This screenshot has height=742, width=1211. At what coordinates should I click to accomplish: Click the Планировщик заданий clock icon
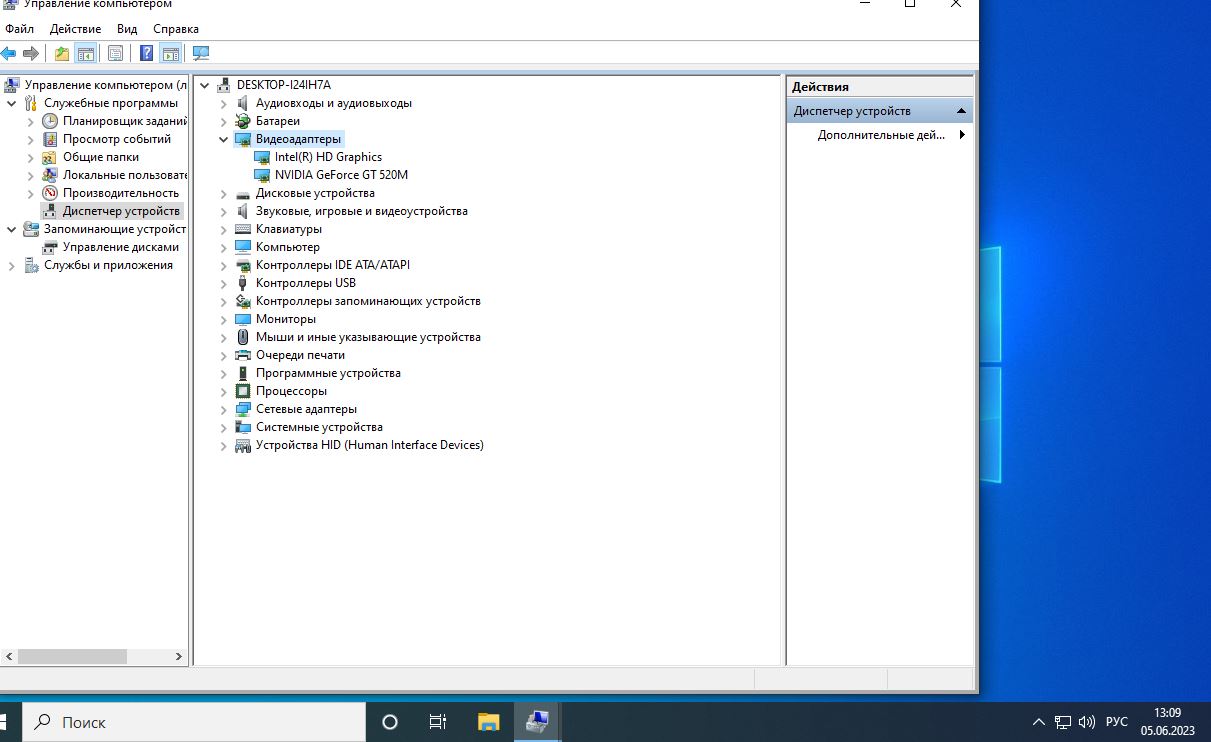tap(50, 121)
